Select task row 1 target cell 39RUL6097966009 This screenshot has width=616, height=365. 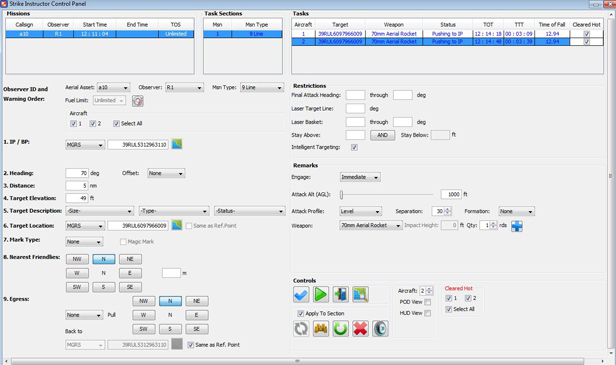(340, 34)
